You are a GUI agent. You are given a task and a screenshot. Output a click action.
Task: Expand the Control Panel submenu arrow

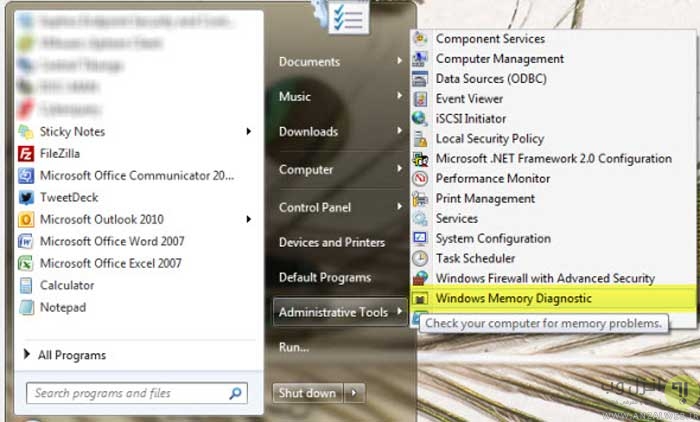(400, 207)
